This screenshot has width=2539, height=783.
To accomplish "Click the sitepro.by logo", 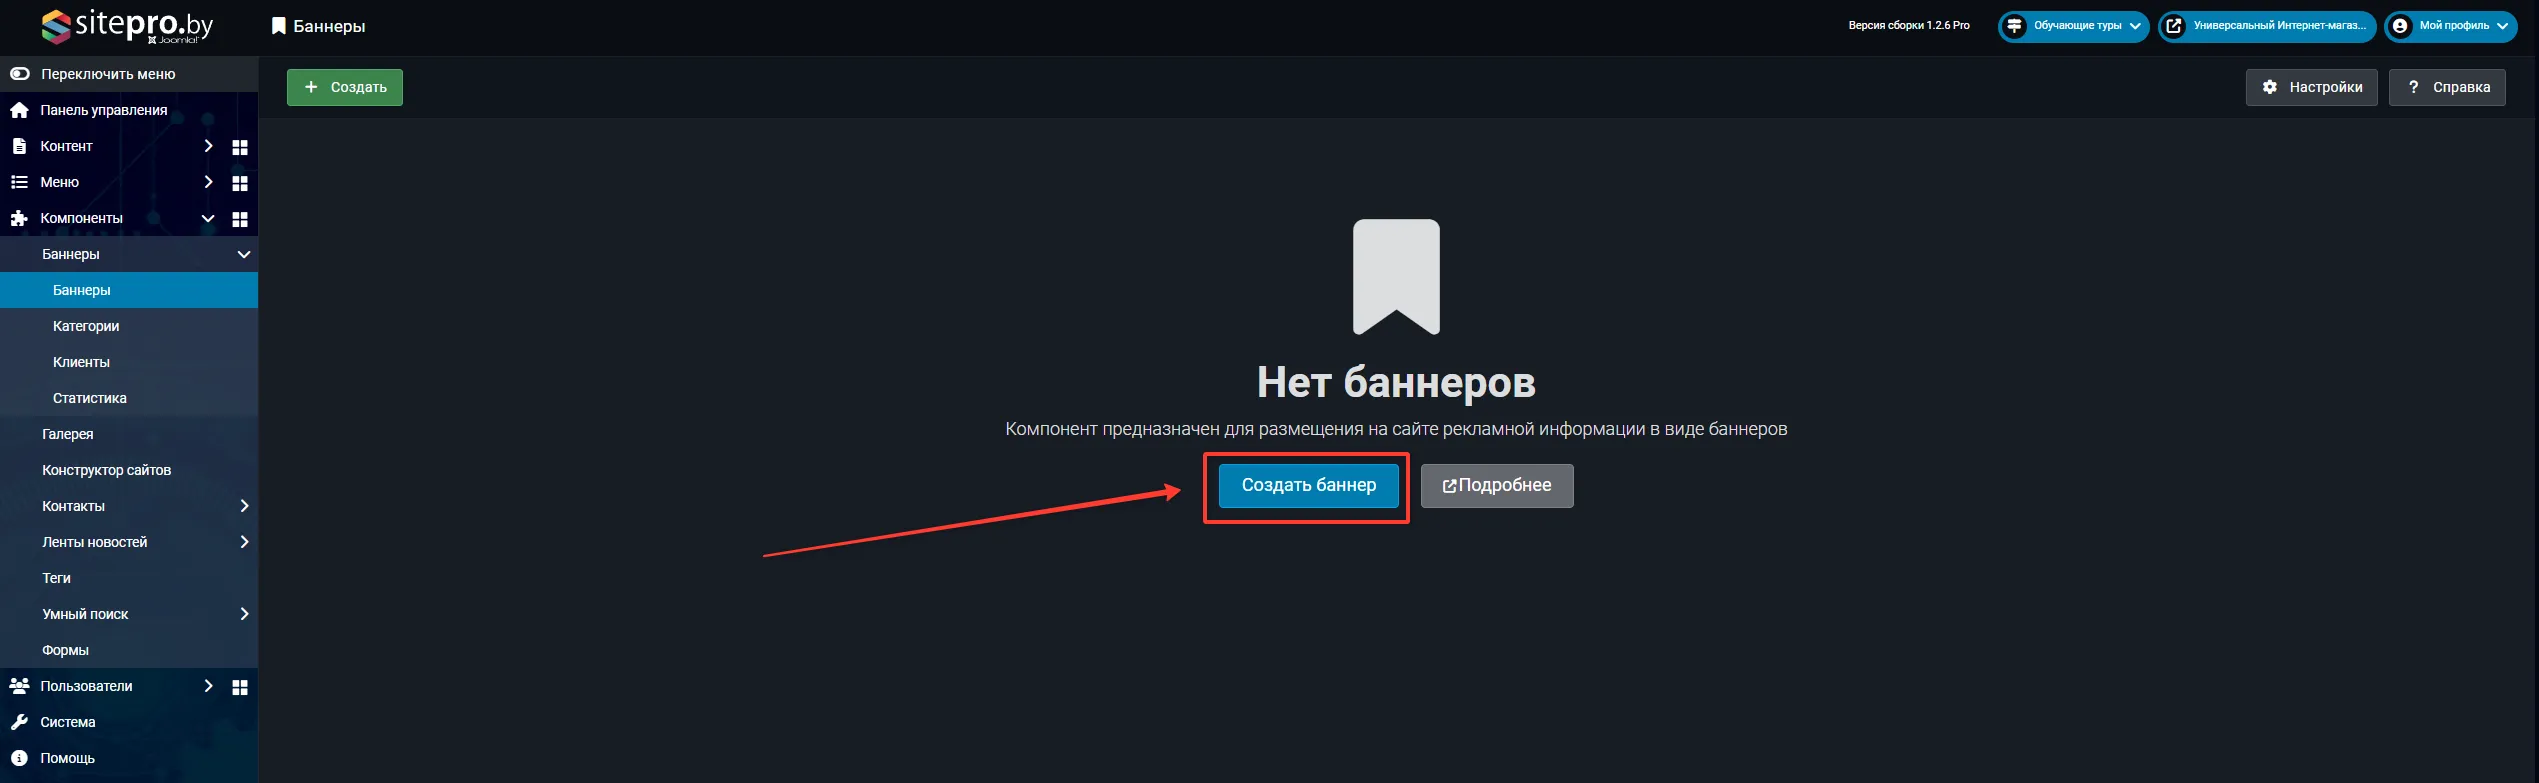I will click(127, 26).
